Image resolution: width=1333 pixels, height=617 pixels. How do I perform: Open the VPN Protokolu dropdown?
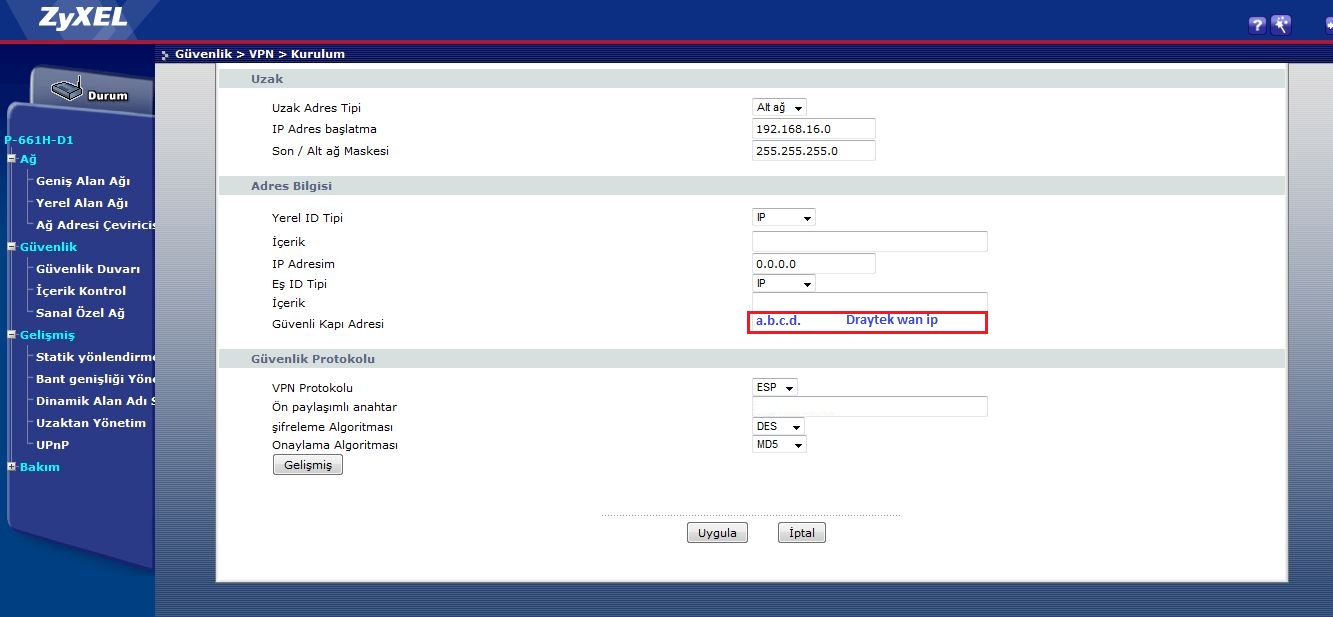pos(775,388)
